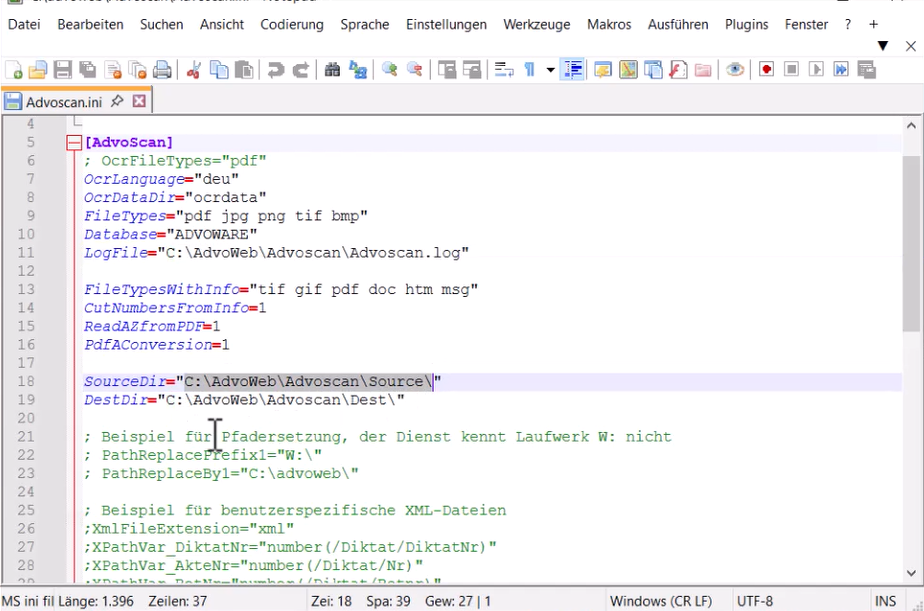924x611 pixels.
Task: Open the Makros menu
Action: 609,24
